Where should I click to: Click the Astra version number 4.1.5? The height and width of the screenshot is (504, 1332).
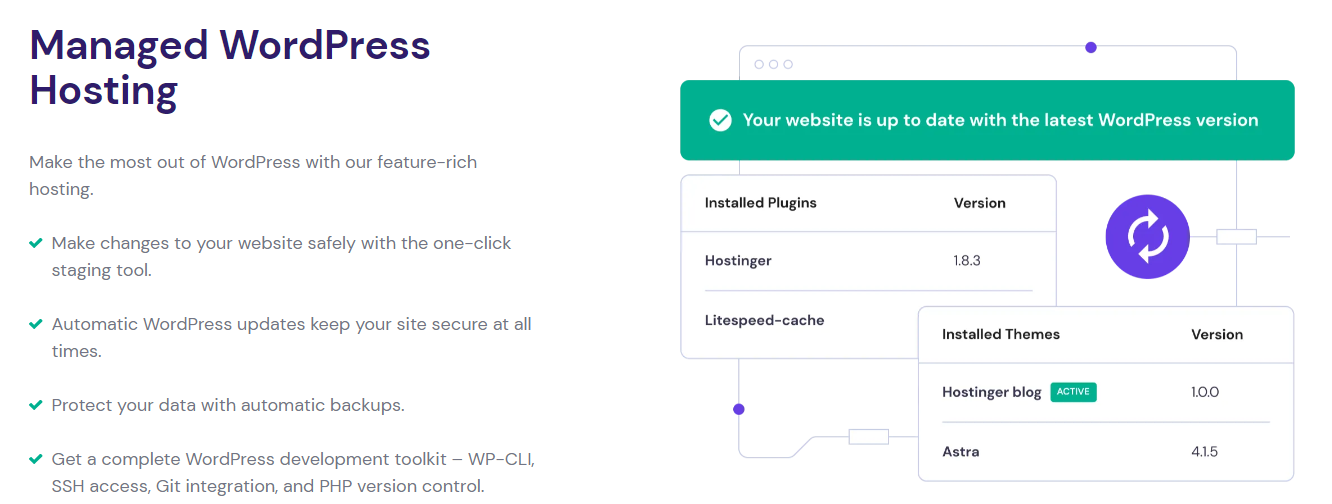point(1204,452)
